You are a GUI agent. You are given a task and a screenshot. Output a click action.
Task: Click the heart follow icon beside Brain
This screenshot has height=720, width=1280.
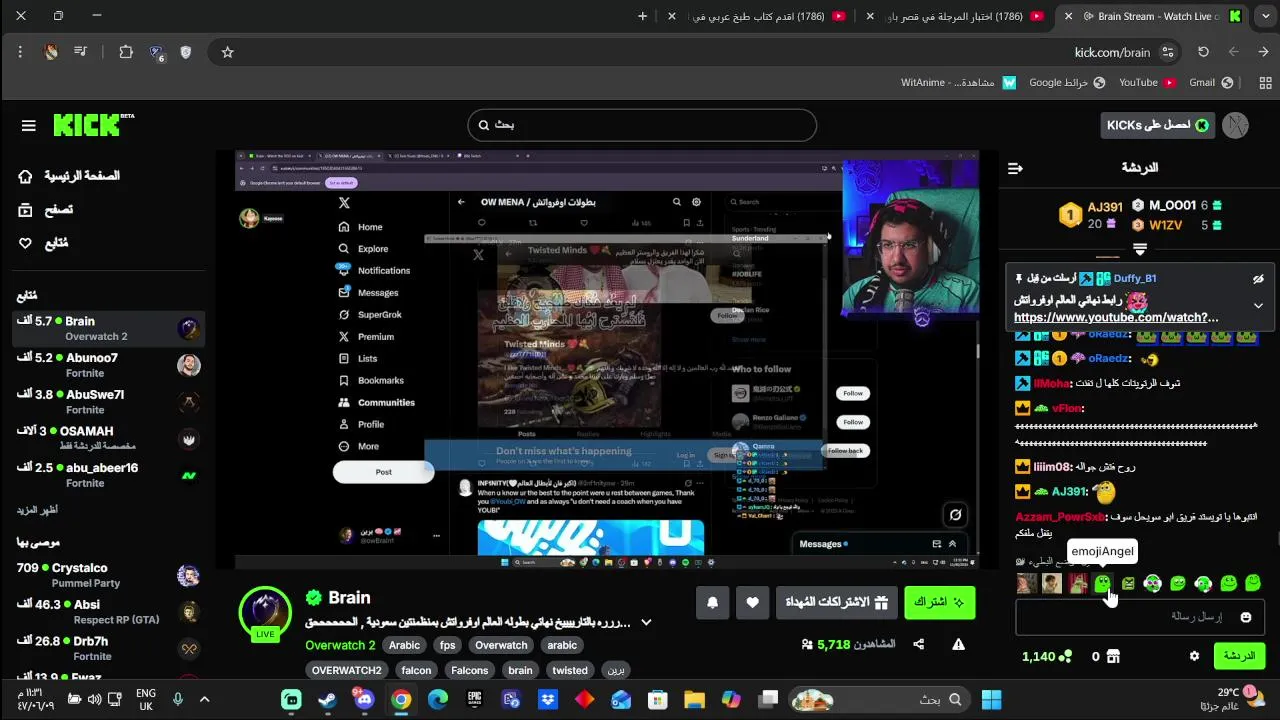(x=752, y=602)
